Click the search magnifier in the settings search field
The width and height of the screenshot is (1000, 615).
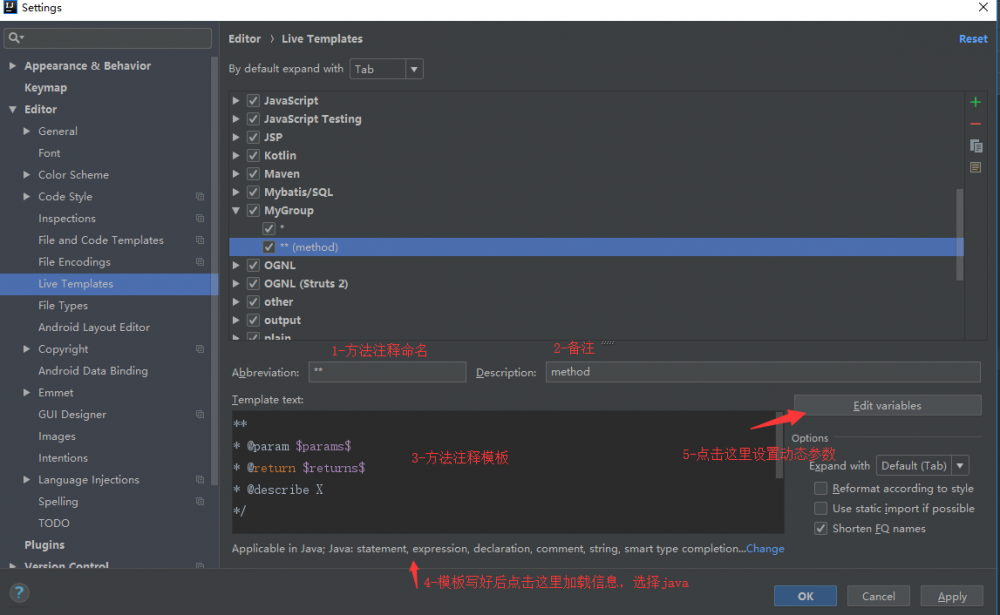click(14, 37)
